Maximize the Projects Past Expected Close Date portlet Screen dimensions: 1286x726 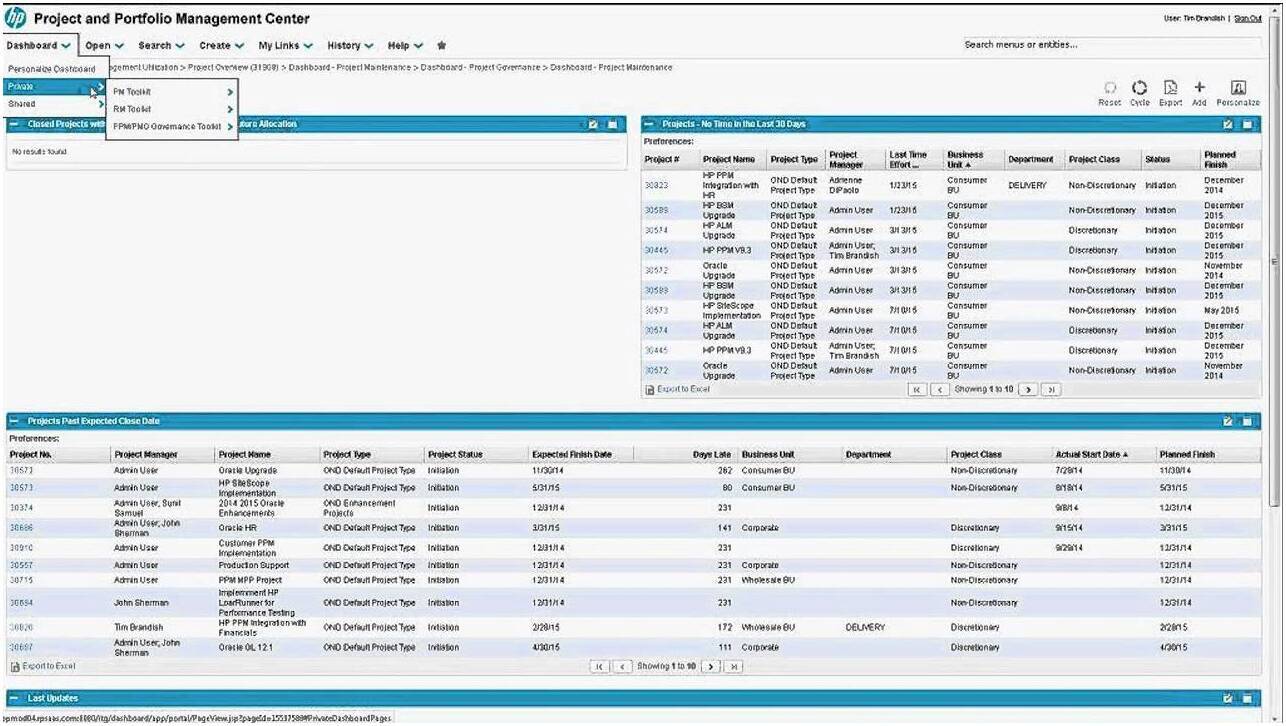click(1248, 421)
